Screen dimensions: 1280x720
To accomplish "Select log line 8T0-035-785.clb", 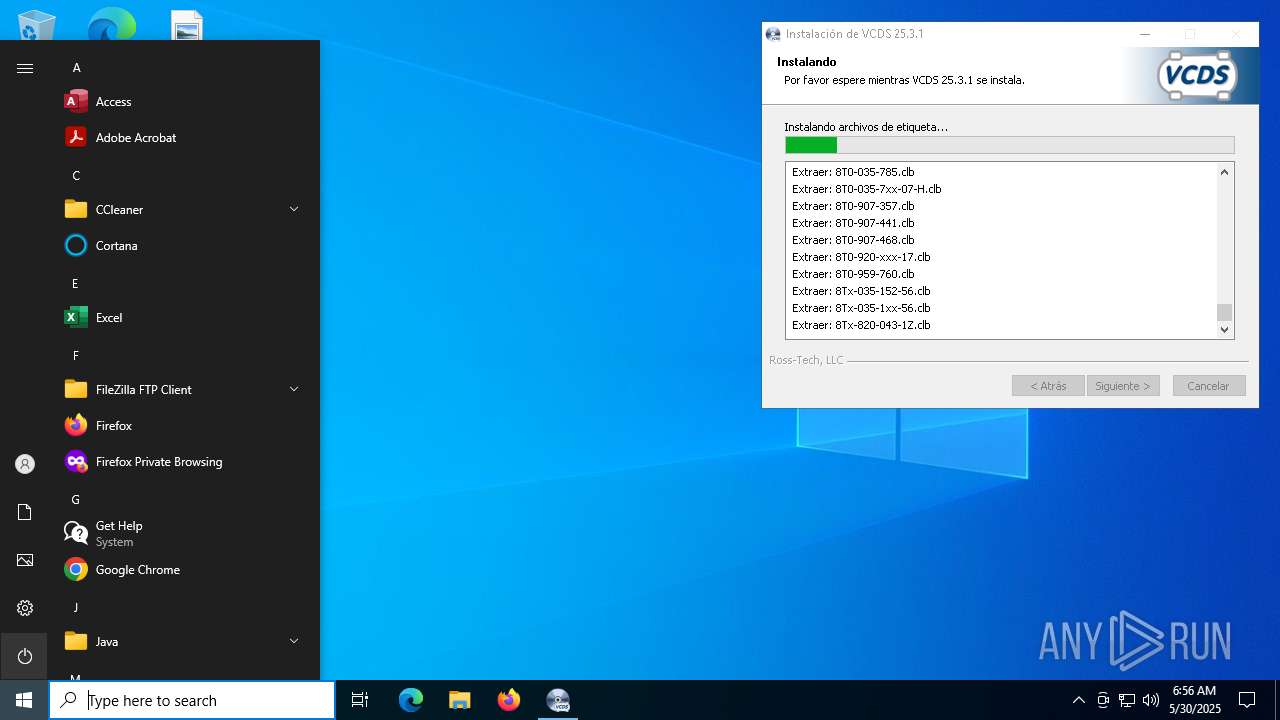I will click(x=853, y=172).
